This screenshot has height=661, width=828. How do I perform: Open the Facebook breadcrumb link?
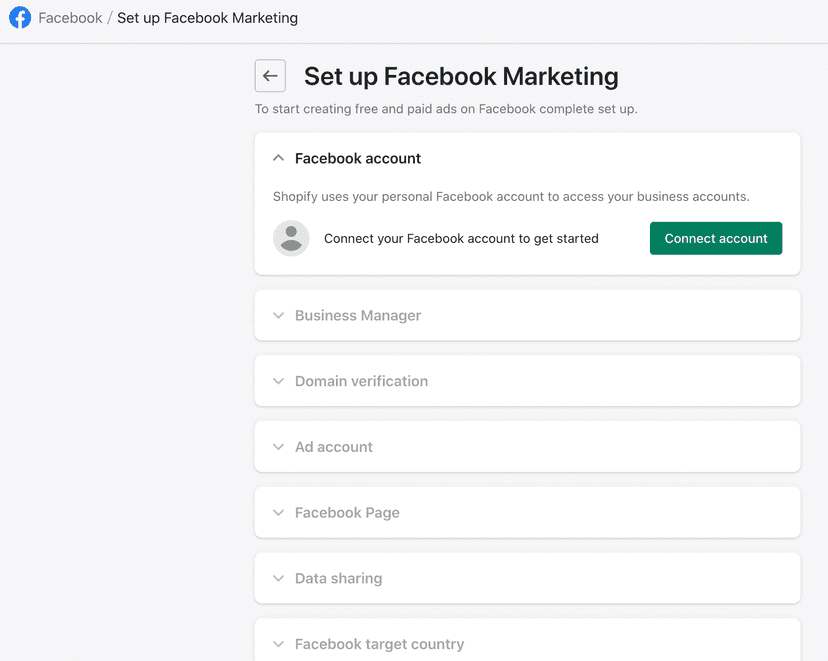click(x=70, y=18)
